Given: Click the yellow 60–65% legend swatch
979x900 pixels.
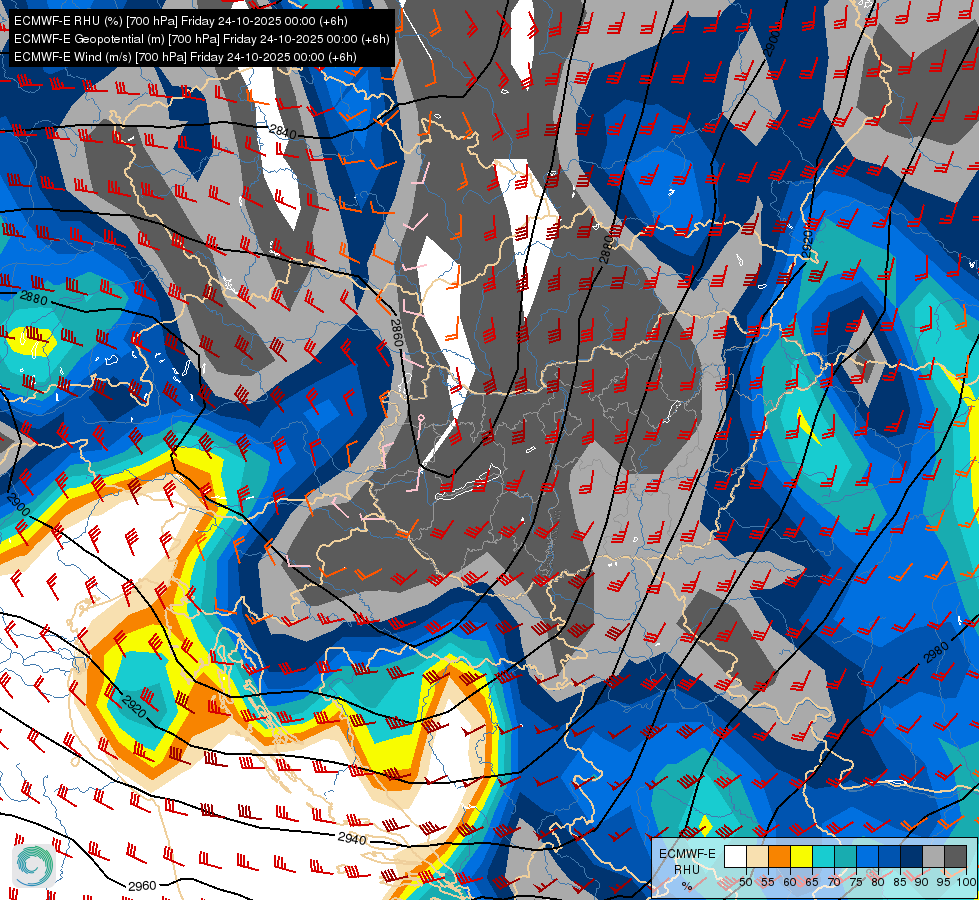Looking at the screenshot, I should point(802,856).
